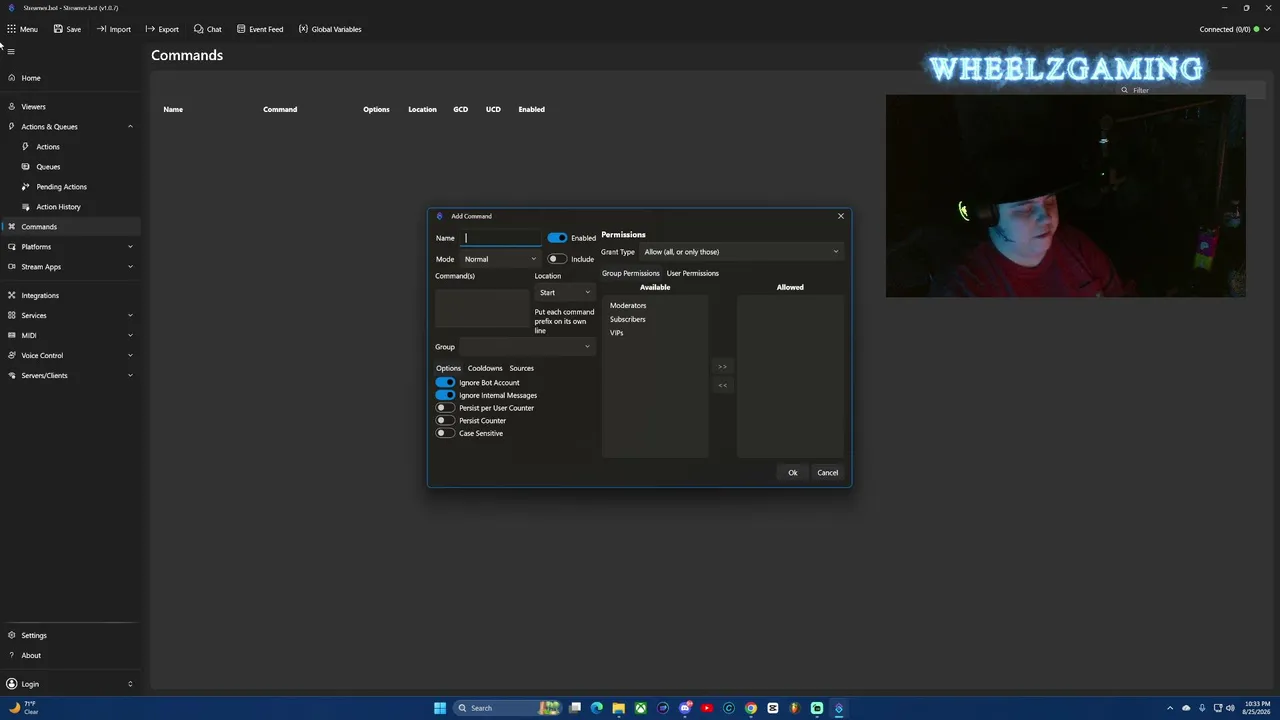
Task: Click the Save toolbar button
Action: pyautogui.click(x=67, y=29)
